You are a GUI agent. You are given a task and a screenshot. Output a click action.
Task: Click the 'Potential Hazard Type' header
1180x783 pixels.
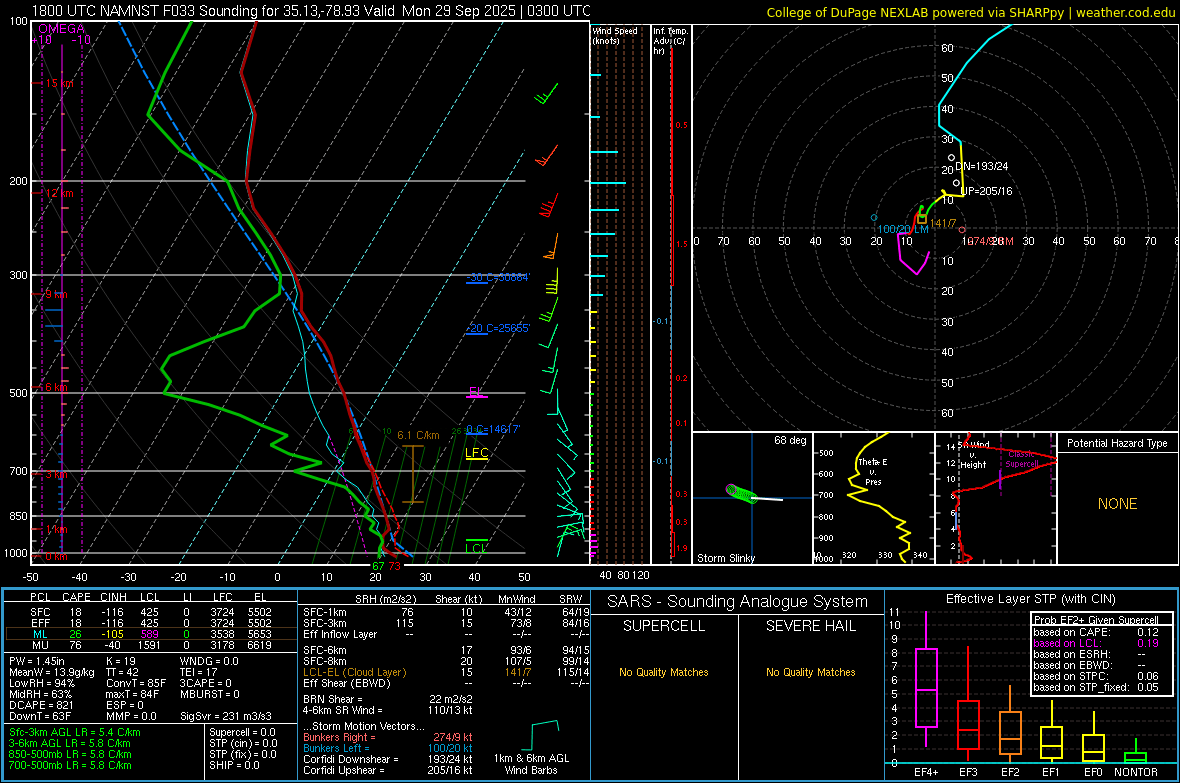click(1117, 443)
